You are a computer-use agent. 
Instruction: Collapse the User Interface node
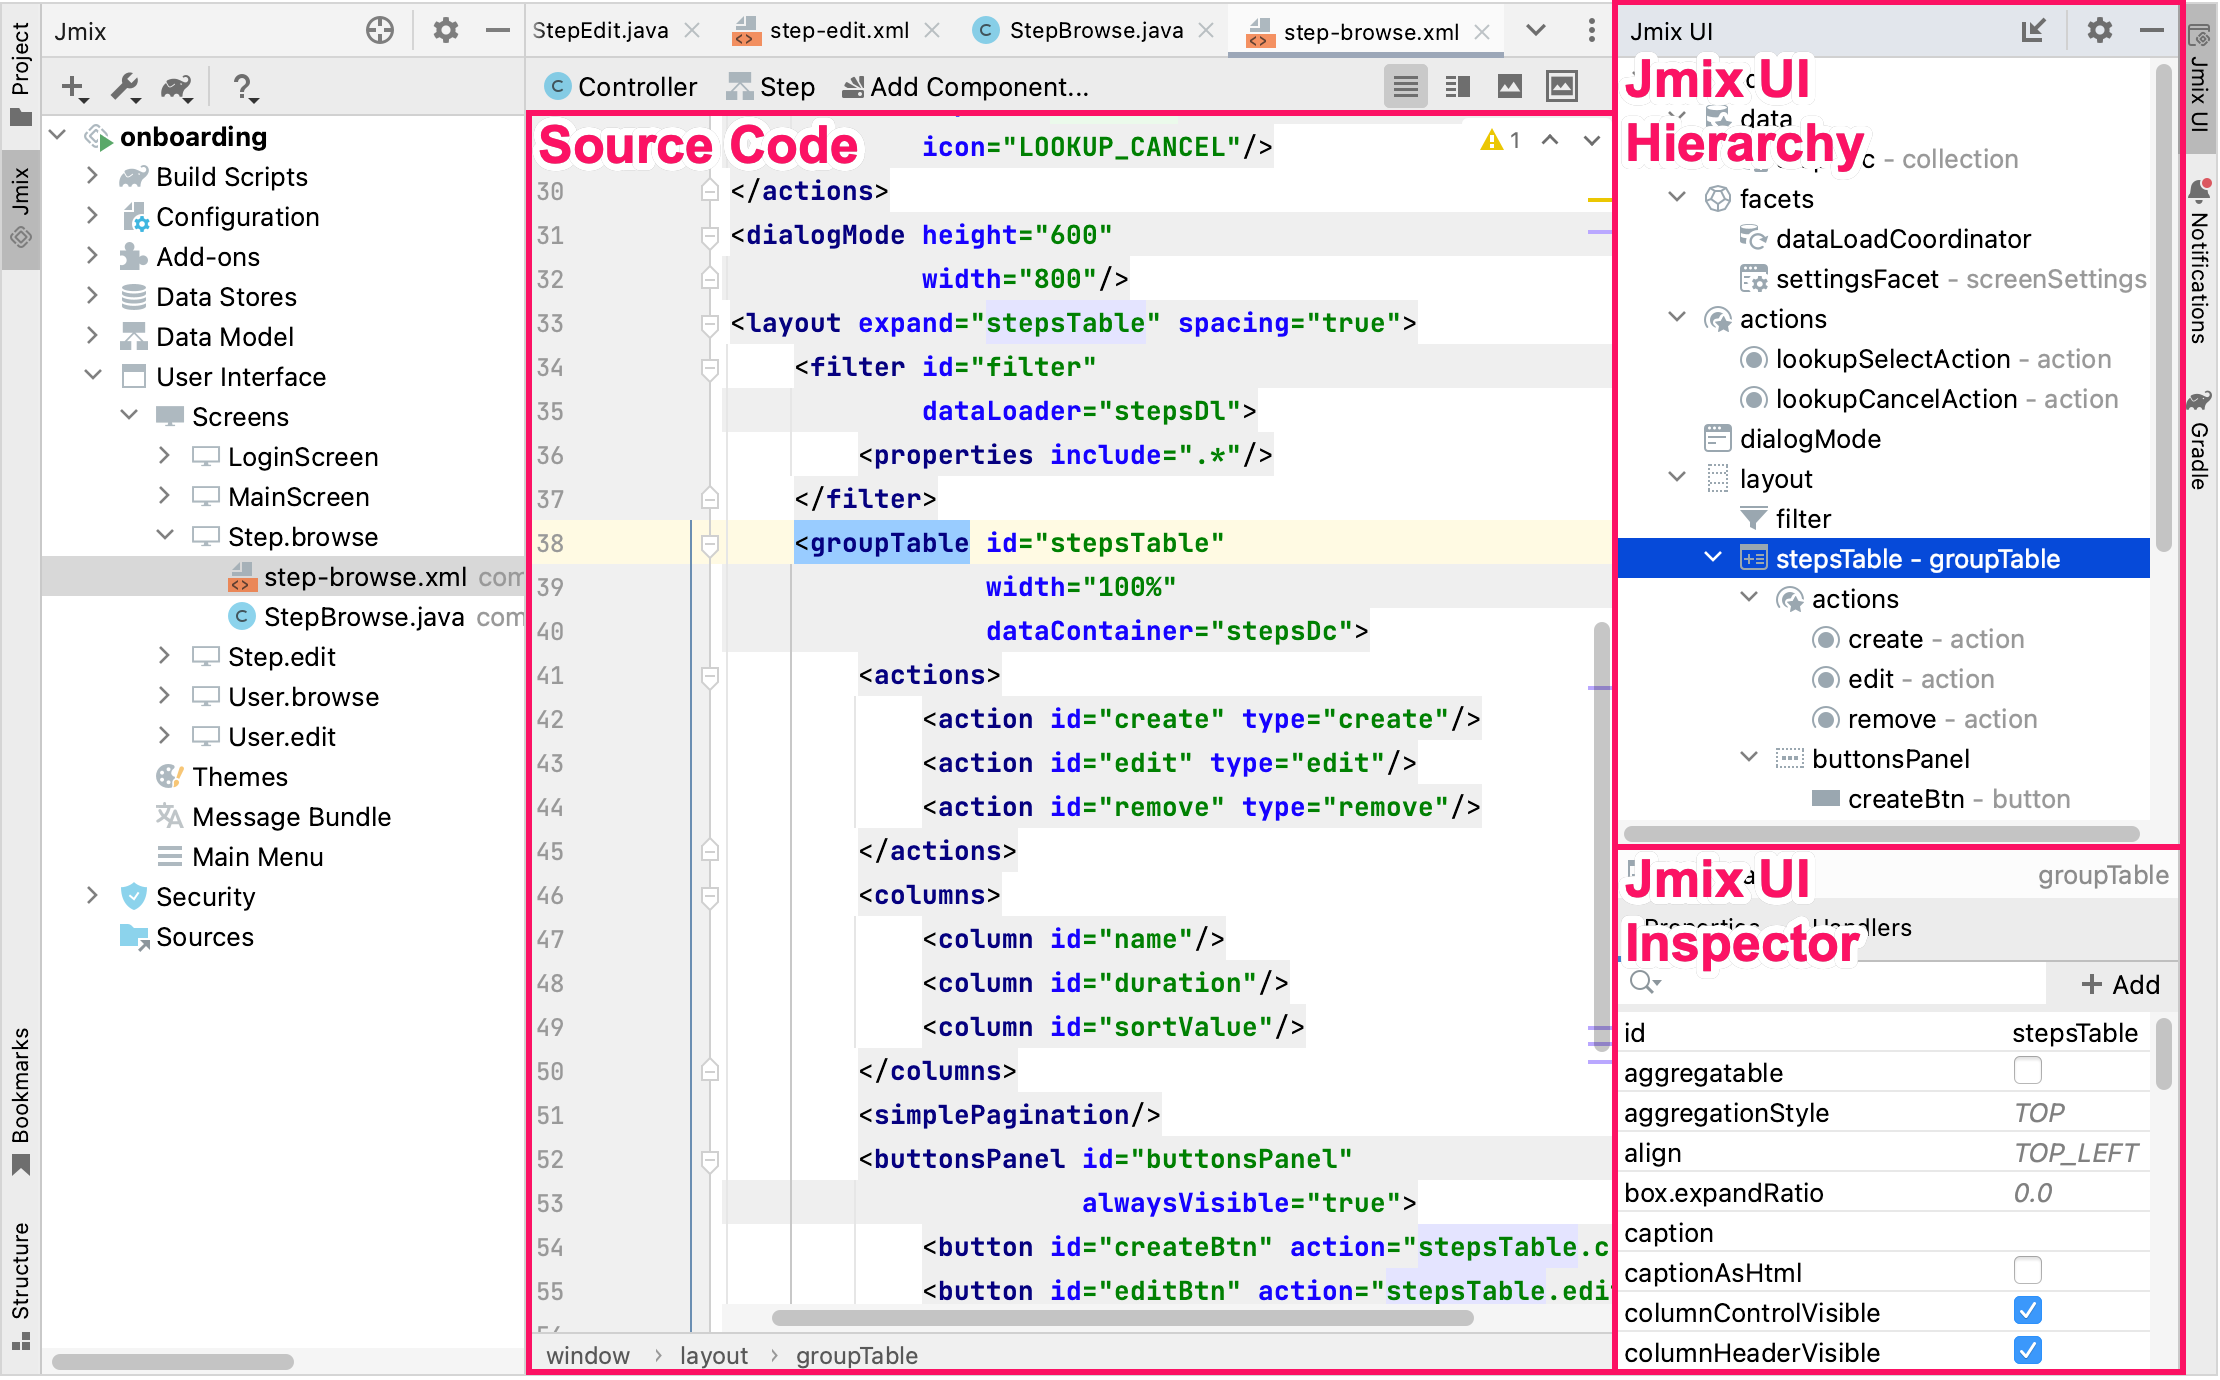click(x=92, y=375)
